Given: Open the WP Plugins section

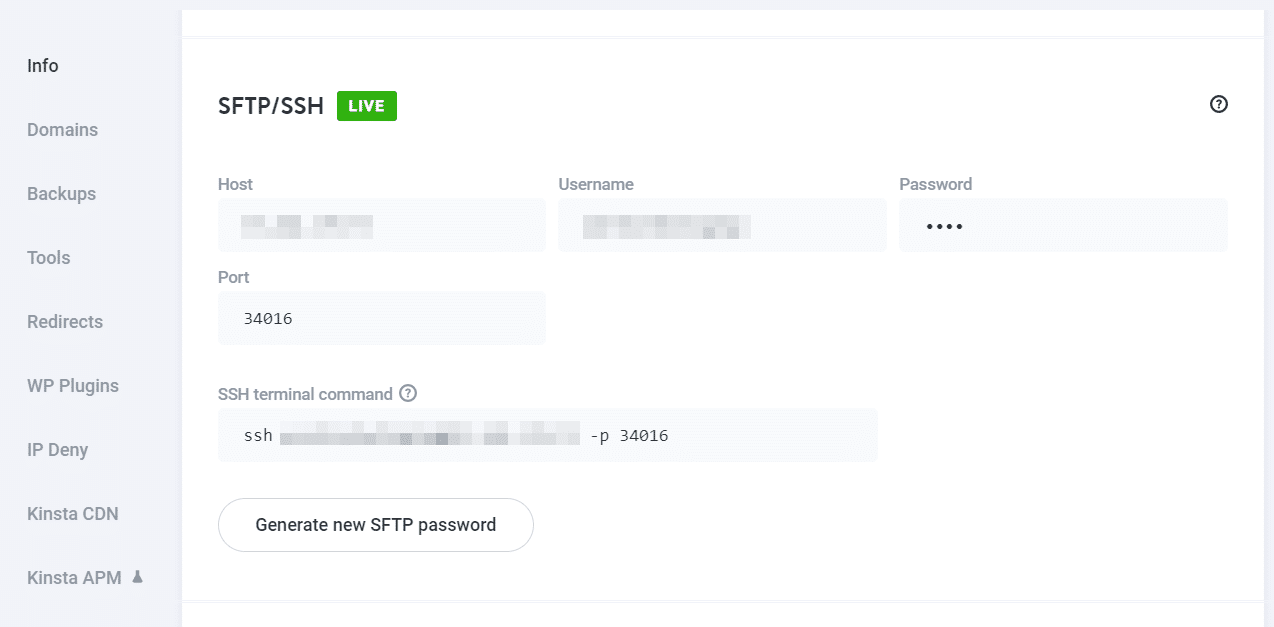Looking at the screenshot, I should click(72, 385).
